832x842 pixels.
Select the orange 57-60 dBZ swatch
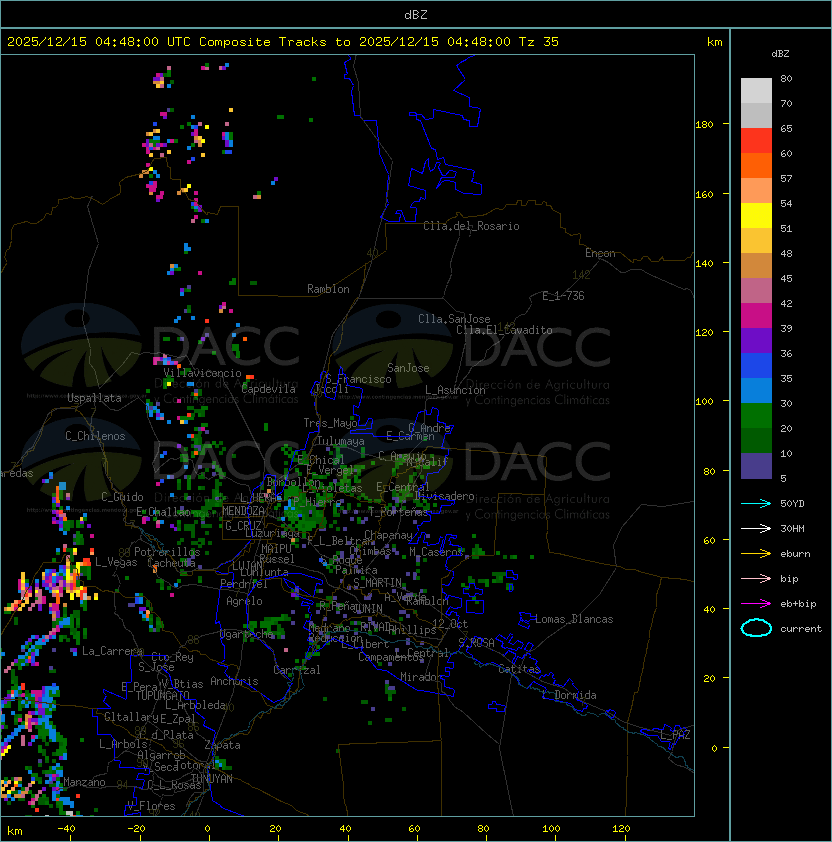[756, 165]
